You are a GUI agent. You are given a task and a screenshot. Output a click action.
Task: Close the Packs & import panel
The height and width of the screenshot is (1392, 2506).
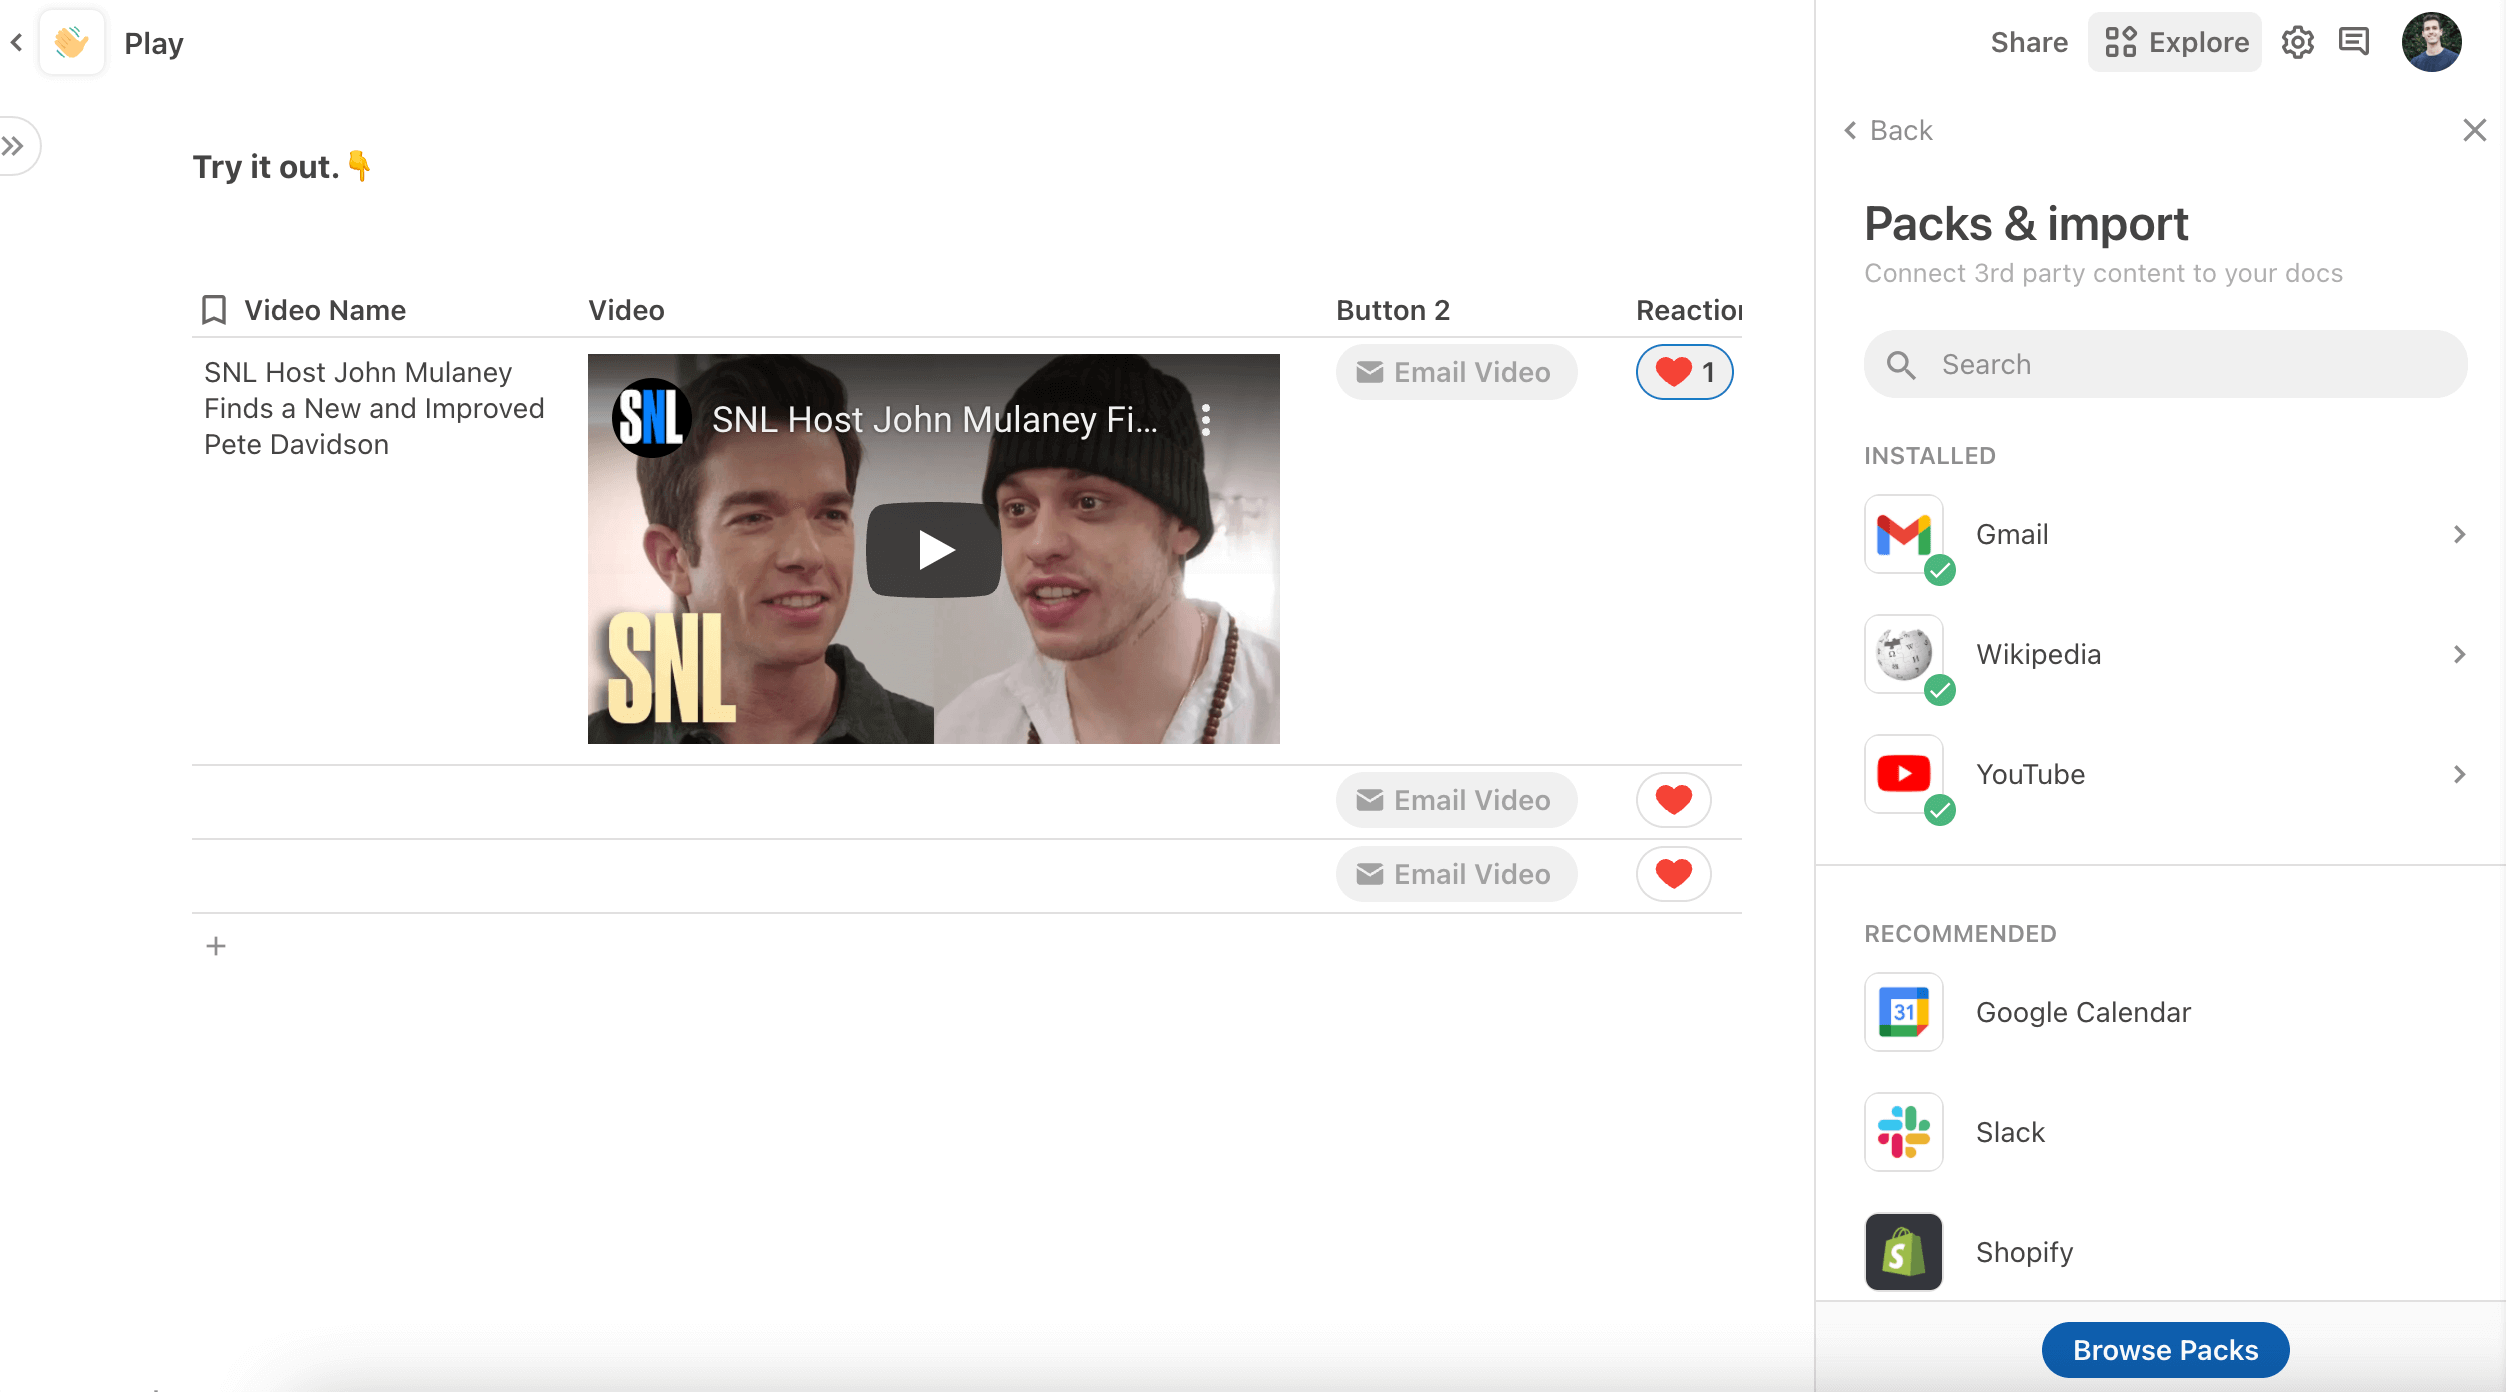tap(2475, 130)
